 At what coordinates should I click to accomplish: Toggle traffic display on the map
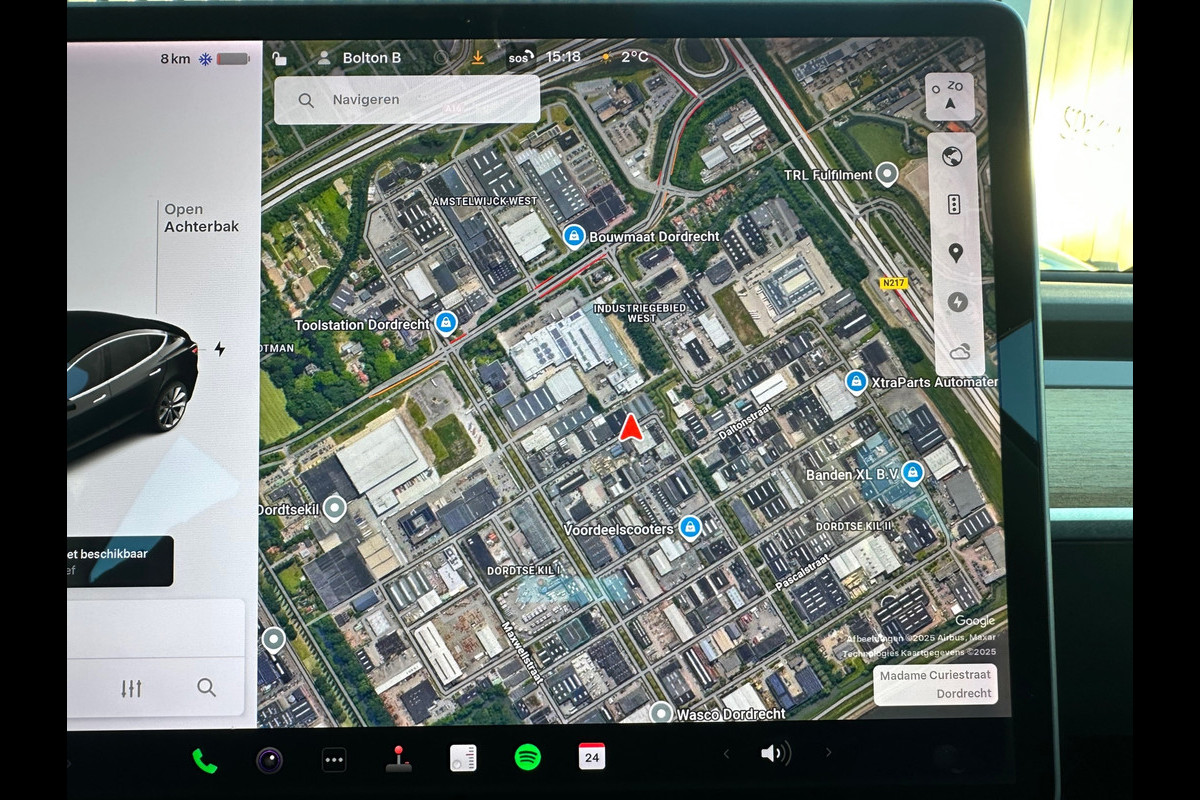tap(954, 204)
